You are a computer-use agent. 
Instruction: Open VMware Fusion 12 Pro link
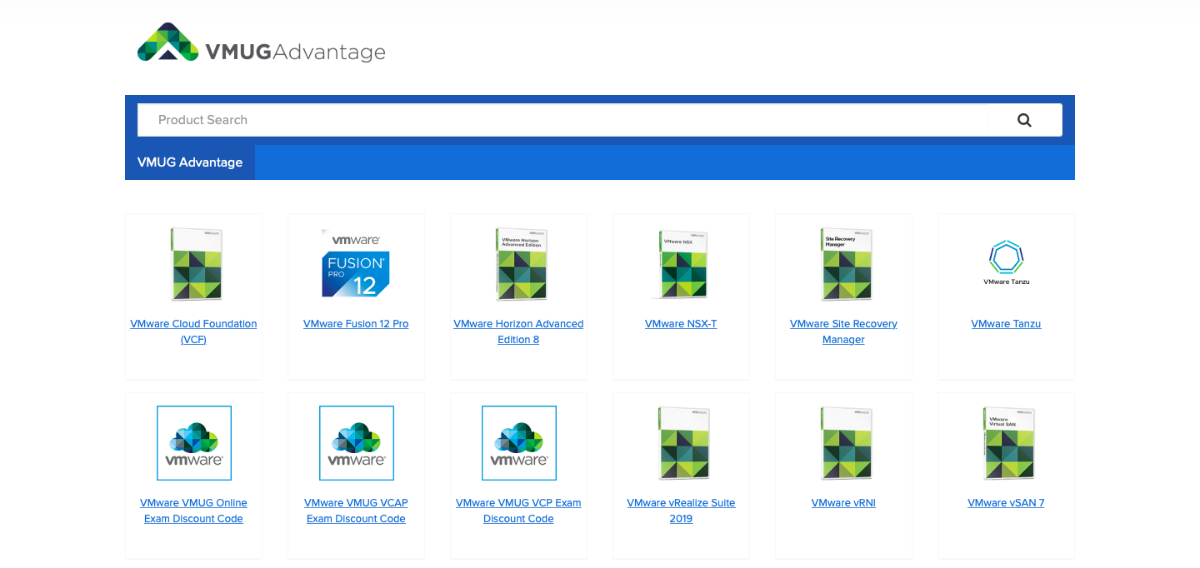click(356, 324)
